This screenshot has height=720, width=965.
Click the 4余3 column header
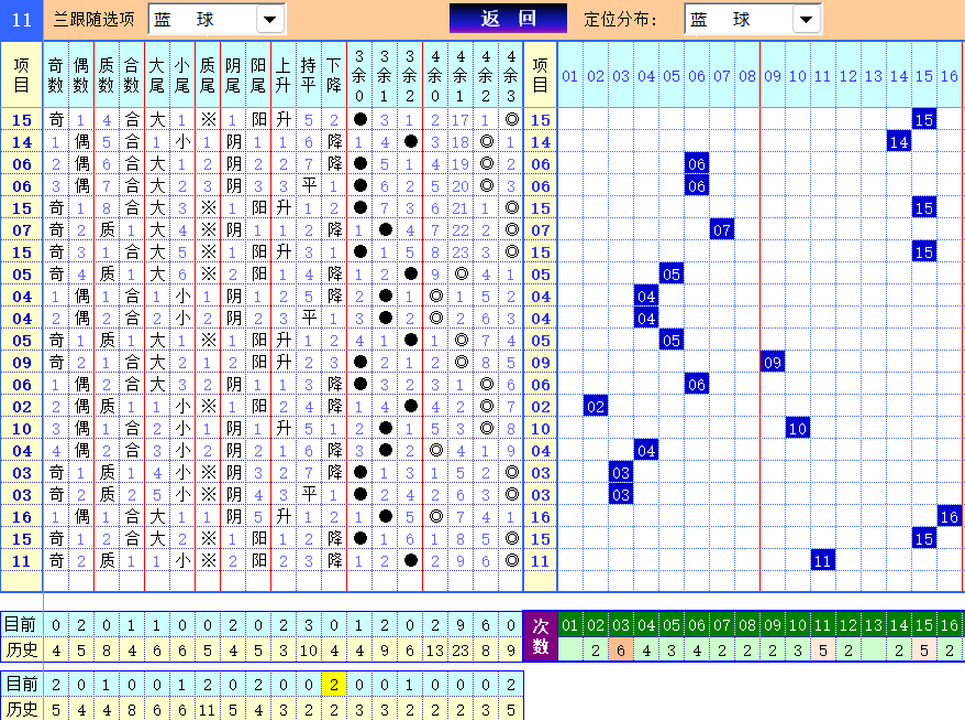pos(511,74)
